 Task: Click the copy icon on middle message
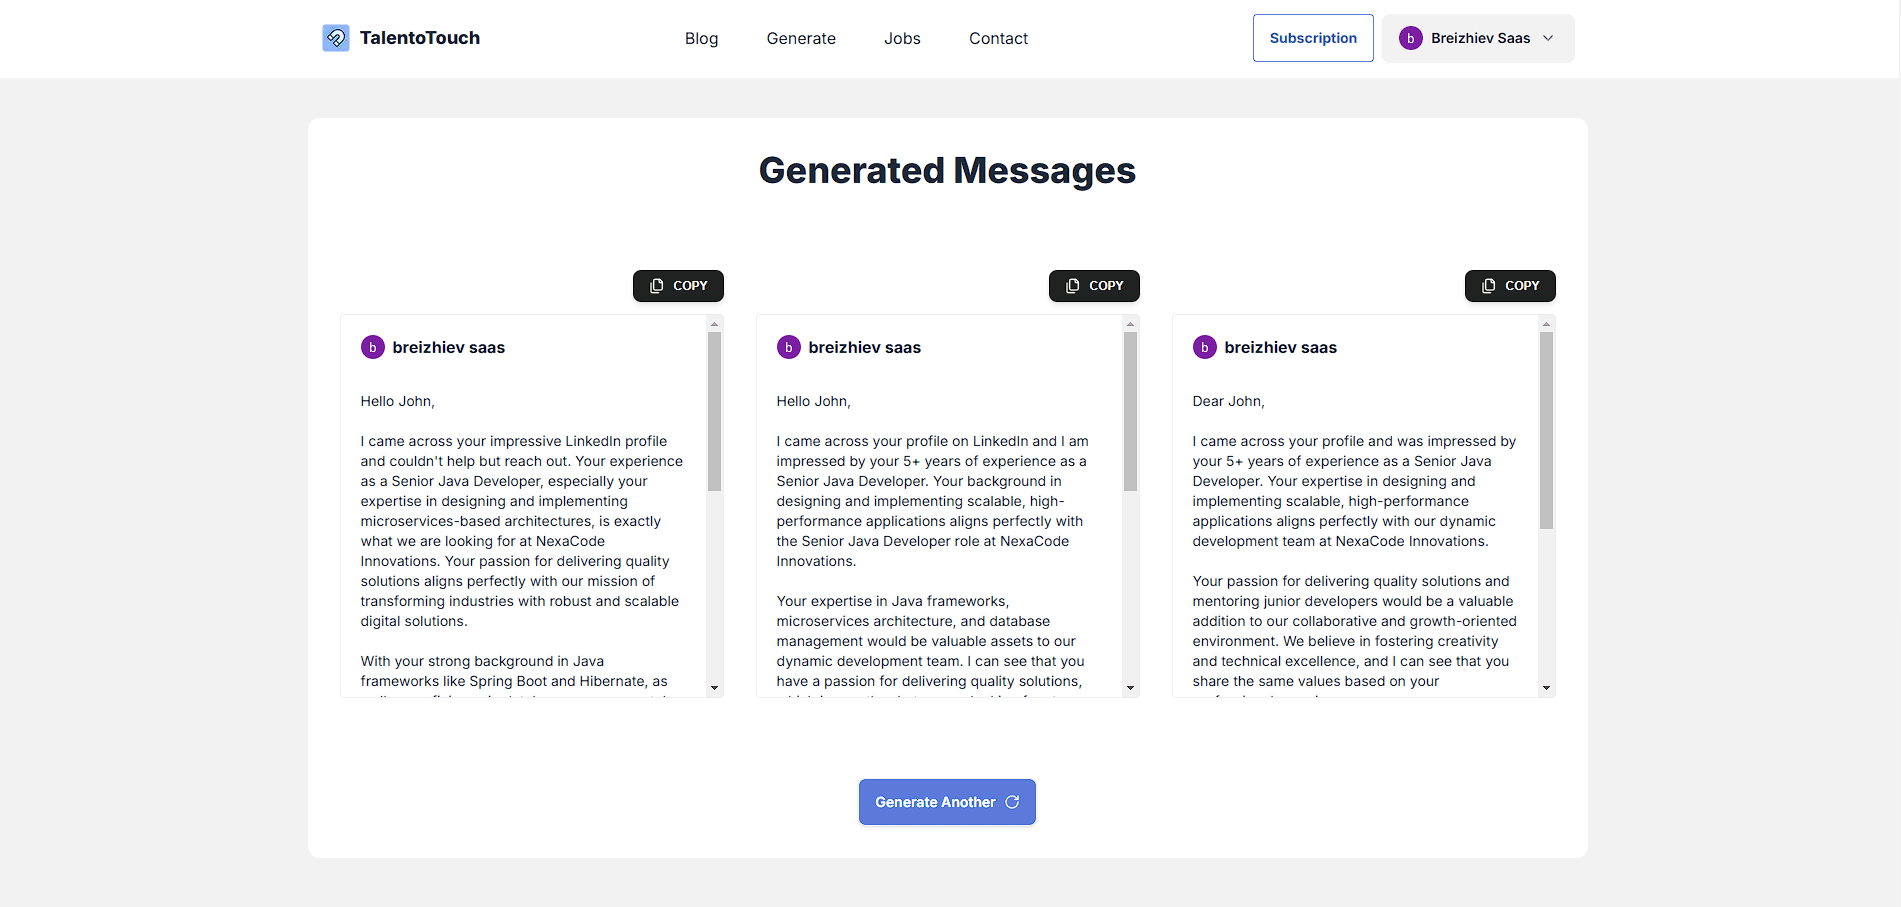tap(1072, 285)
